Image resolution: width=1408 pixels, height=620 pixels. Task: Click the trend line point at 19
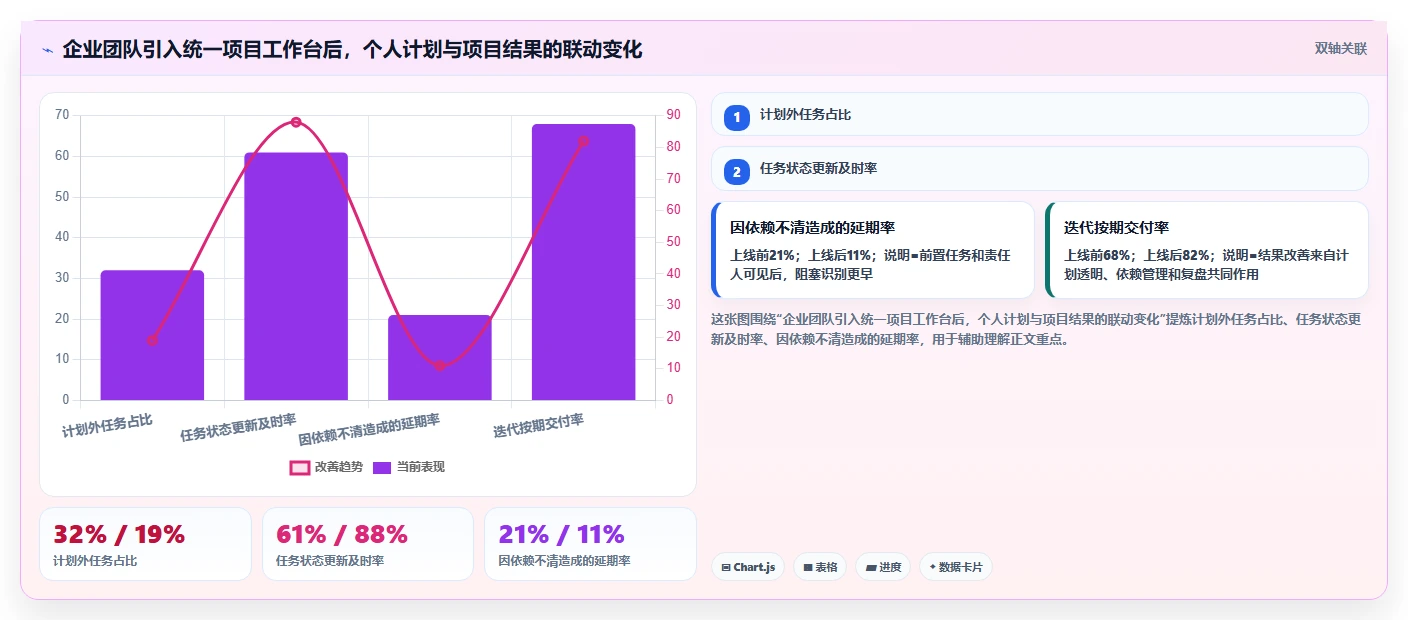click(x=152, y=340)
